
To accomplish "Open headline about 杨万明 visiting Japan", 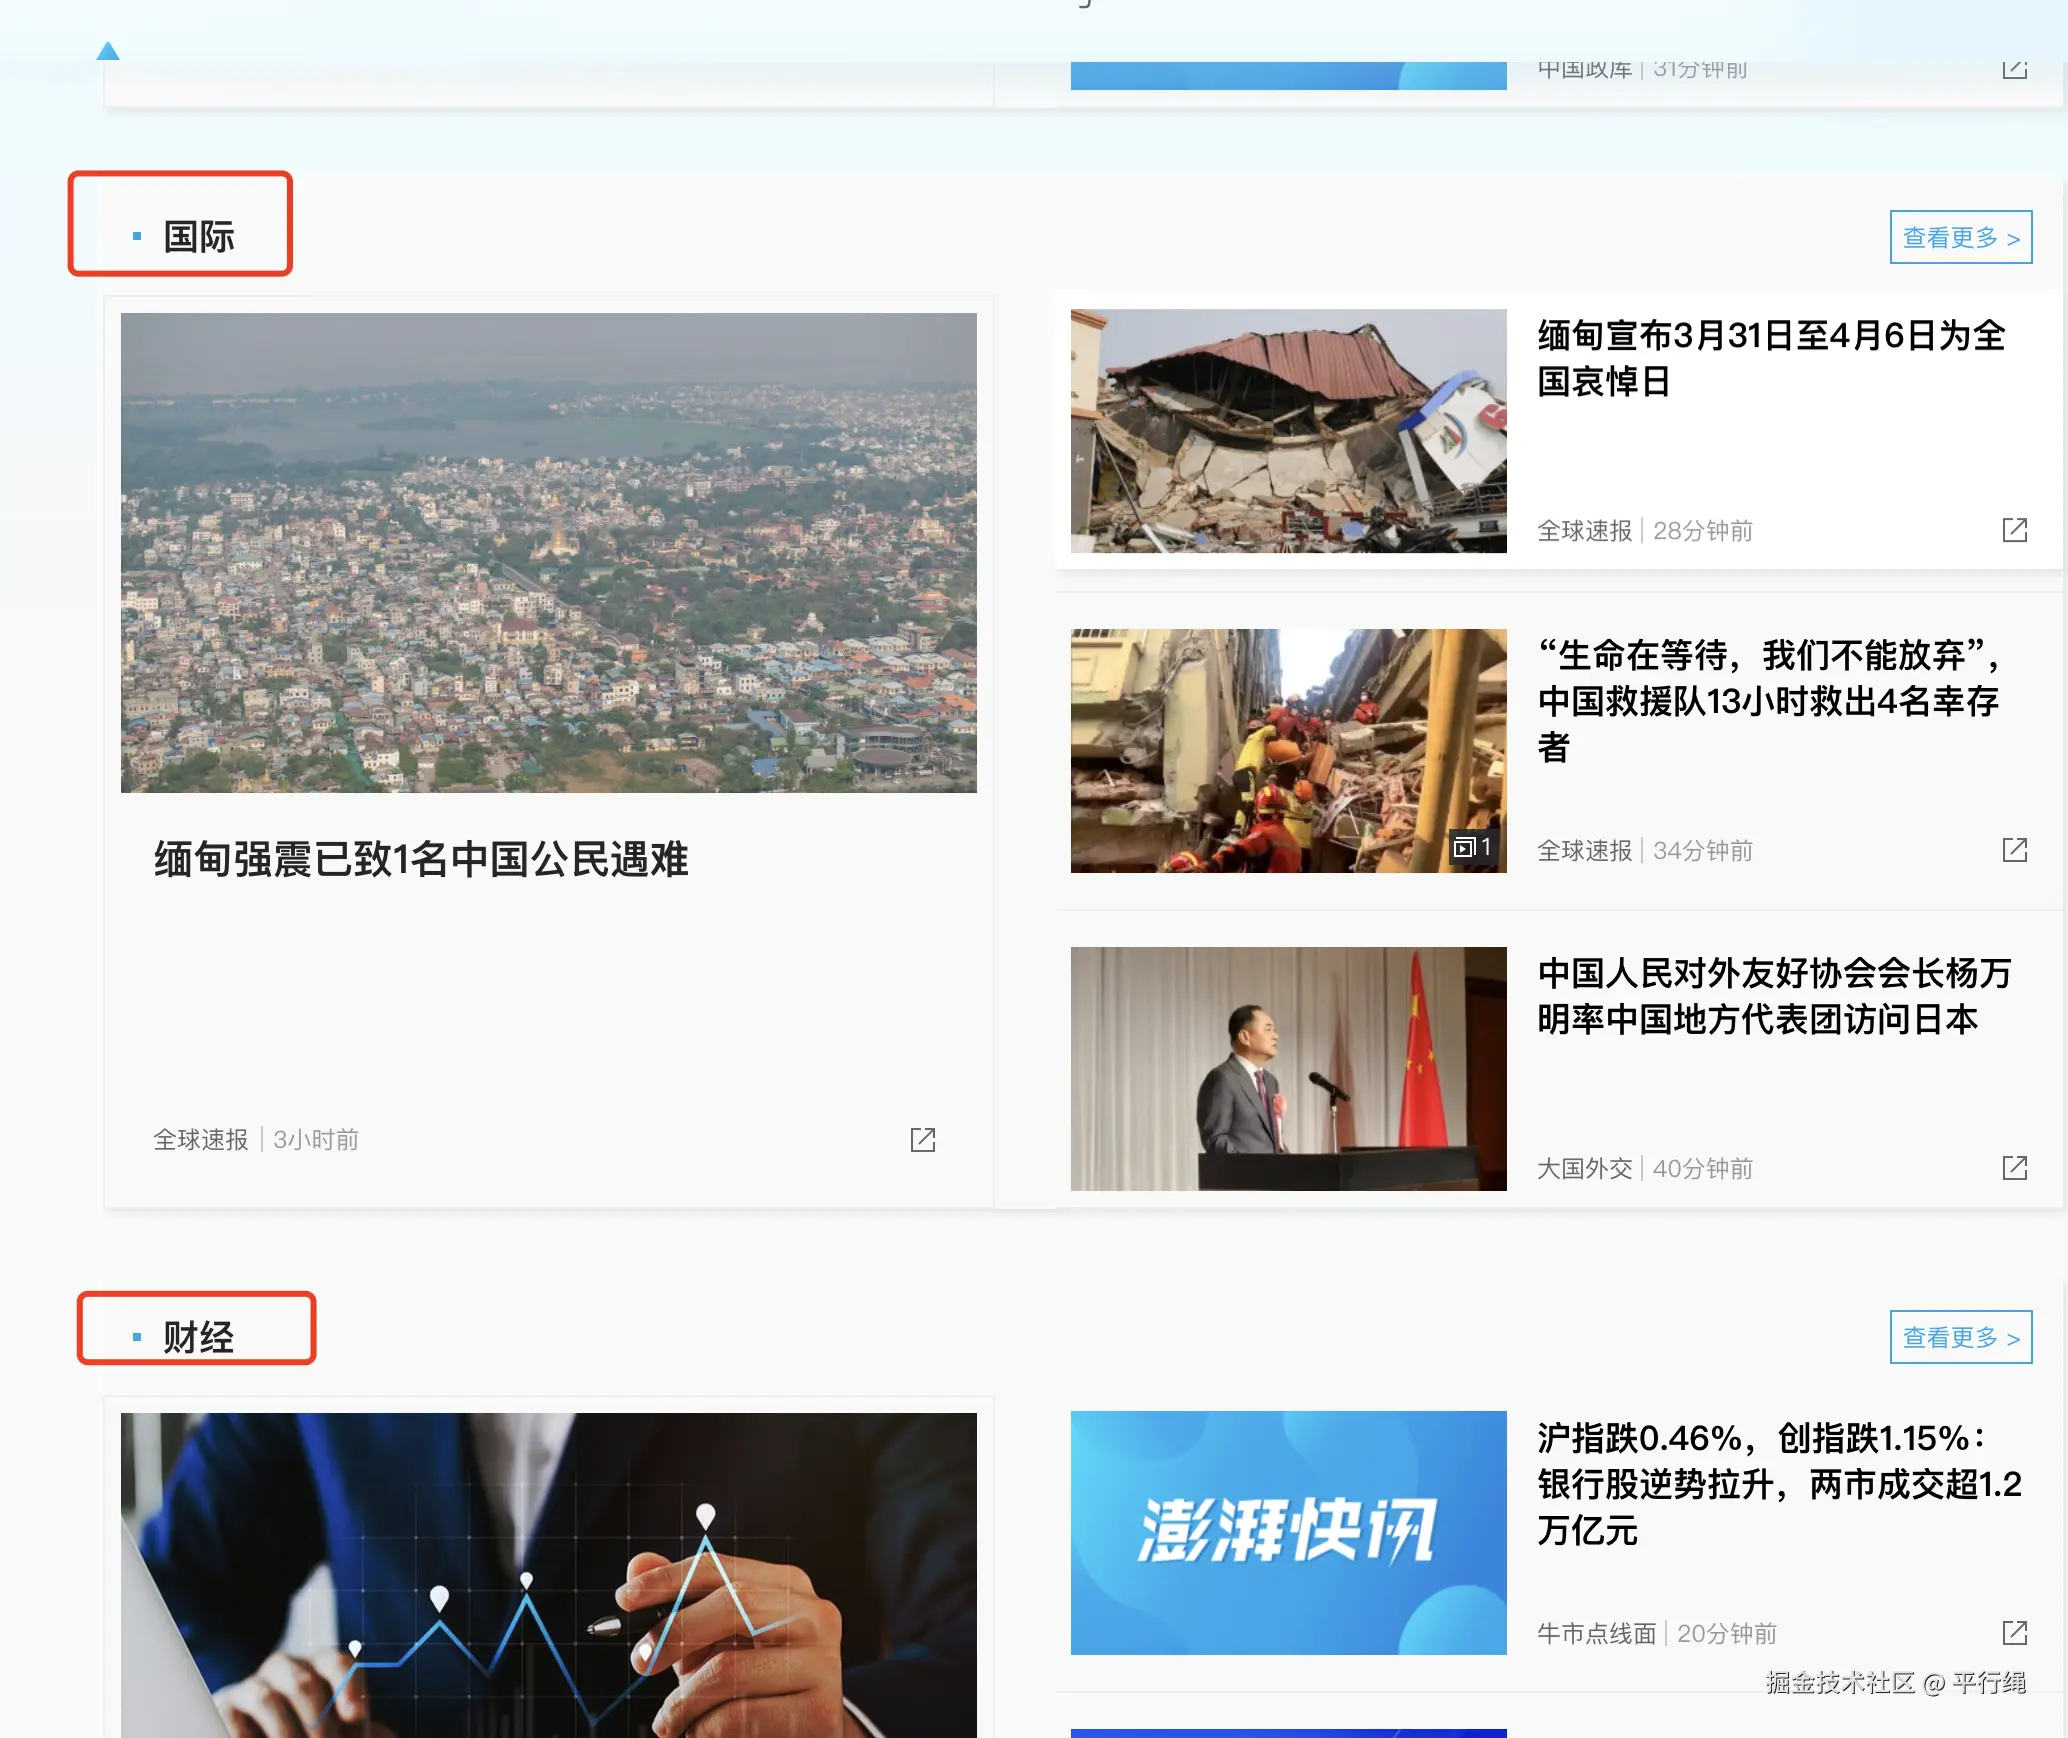I will click(x=1773, y=996).
